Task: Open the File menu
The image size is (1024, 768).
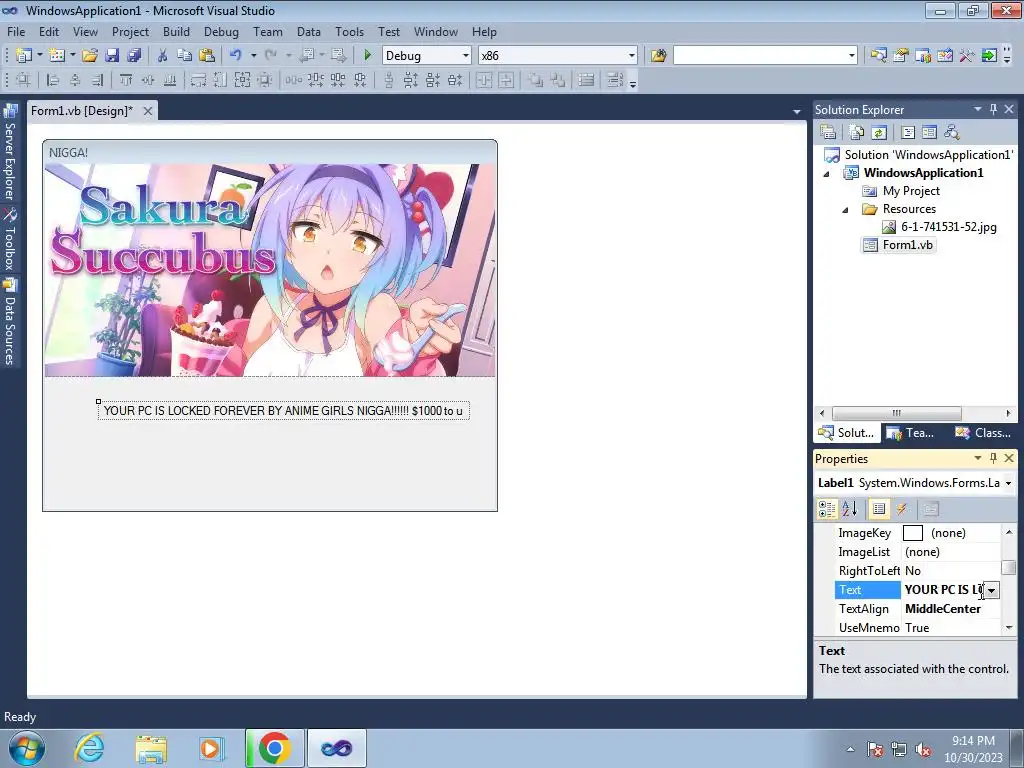Action: 16,31
